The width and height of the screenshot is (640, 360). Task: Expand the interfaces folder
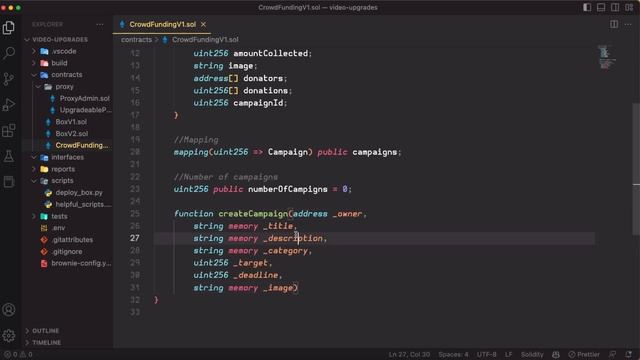[x=67, y=157]
